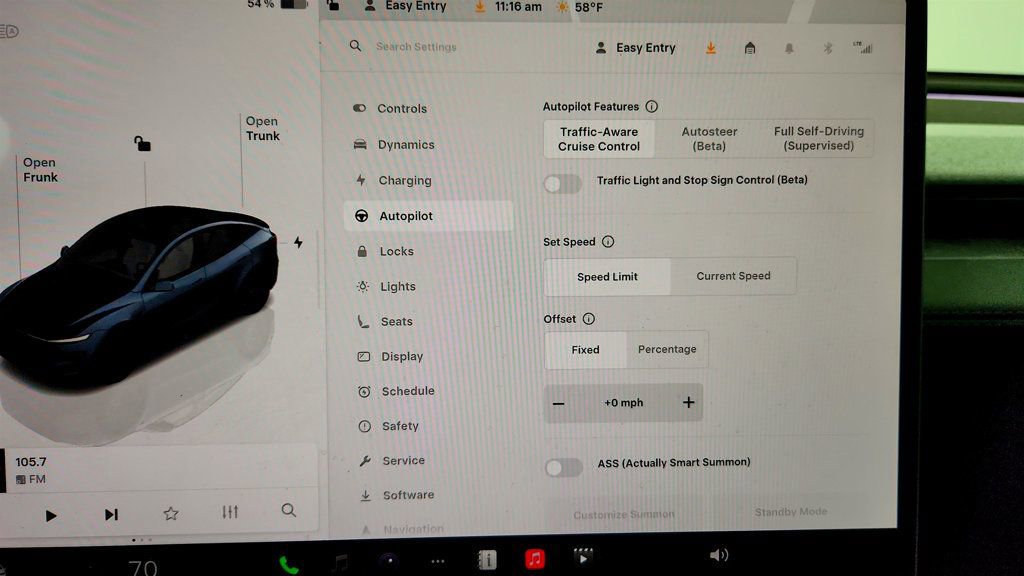
Task: Open Phone app in bottom dock
Action: tap(289, 564)
